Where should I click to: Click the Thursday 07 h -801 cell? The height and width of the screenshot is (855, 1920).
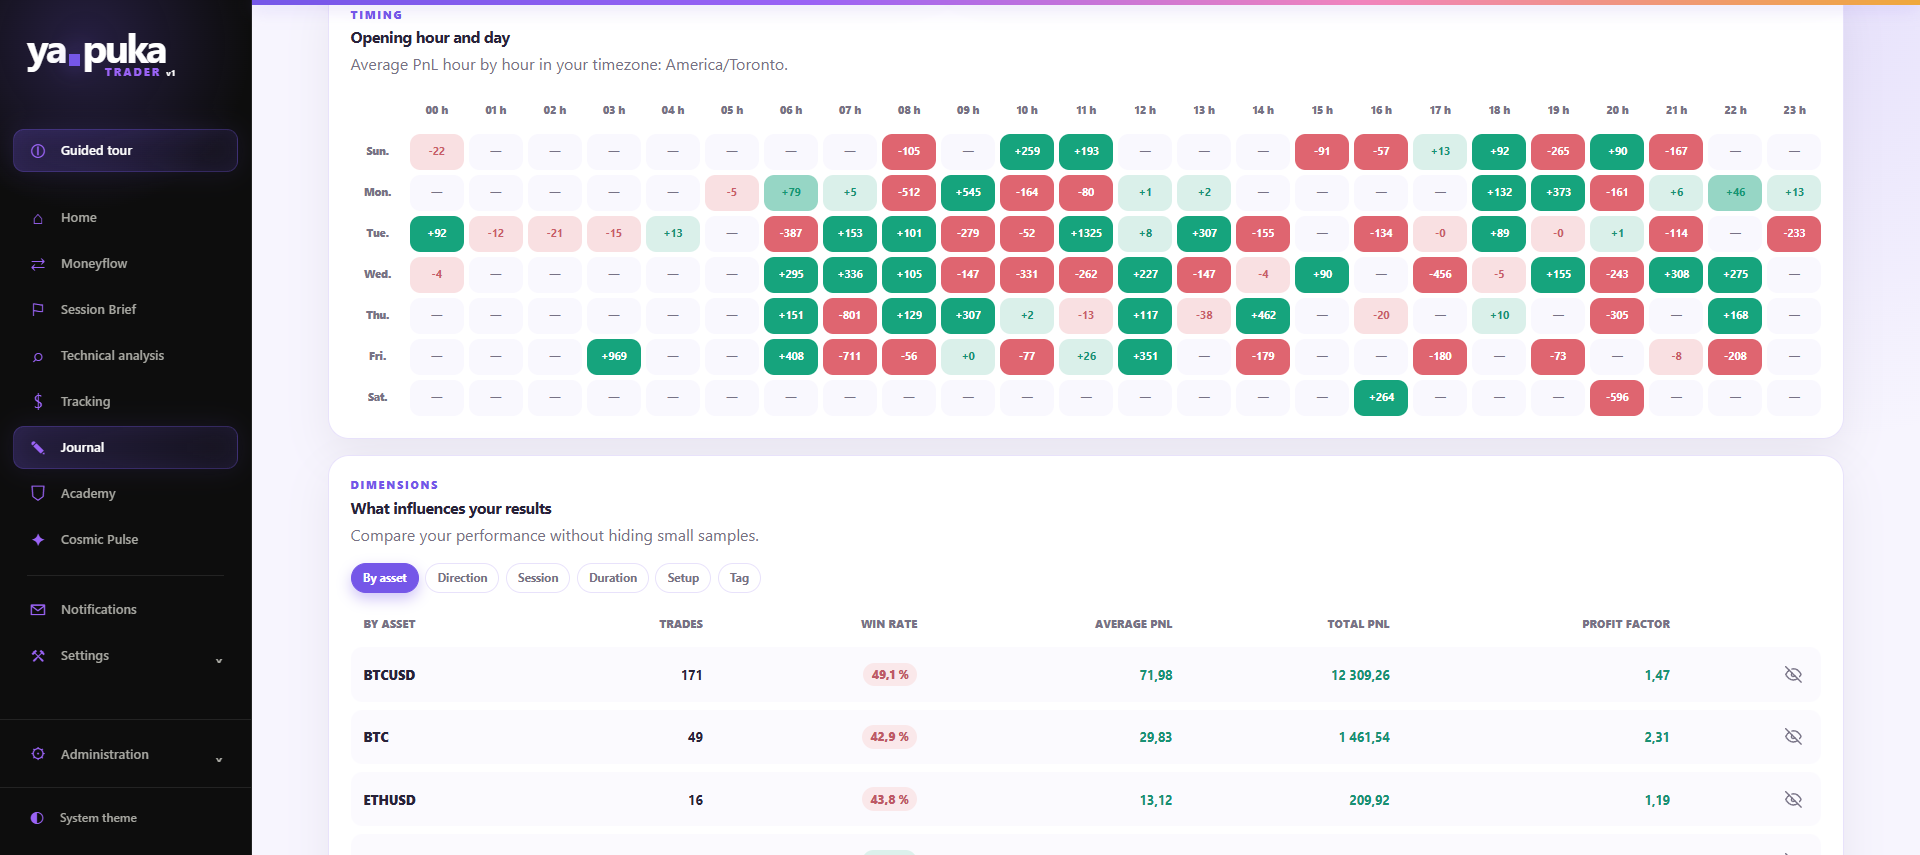click(x=850, y=316)
